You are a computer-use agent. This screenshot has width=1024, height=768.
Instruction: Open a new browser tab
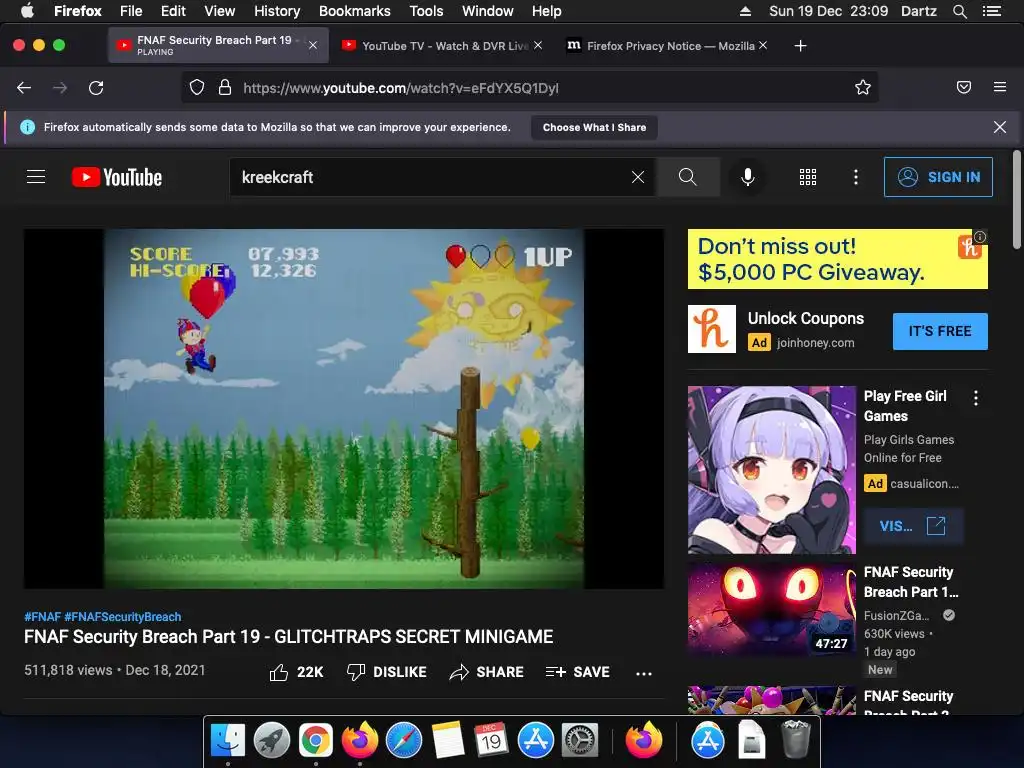(800, 46)
